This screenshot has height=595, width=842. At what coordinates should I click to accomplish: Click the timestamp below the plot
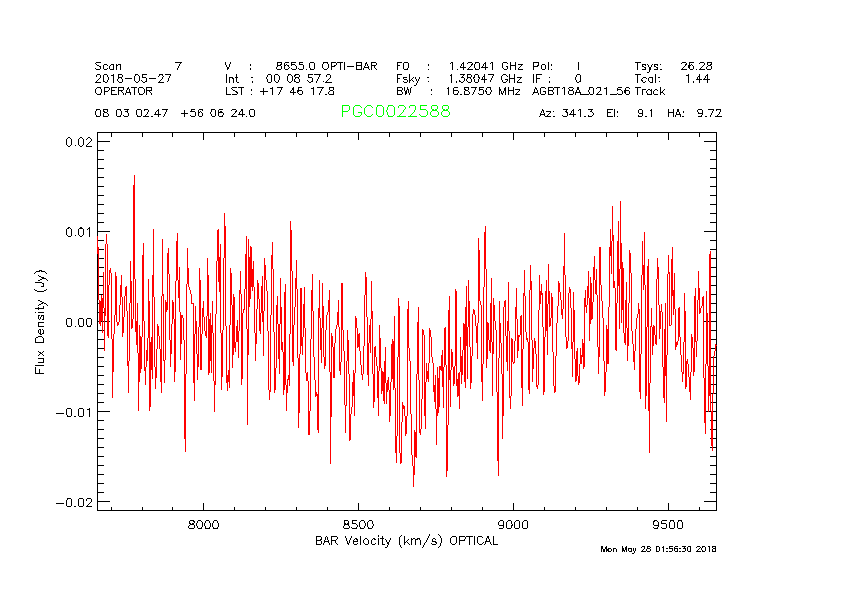click(658, 549)
